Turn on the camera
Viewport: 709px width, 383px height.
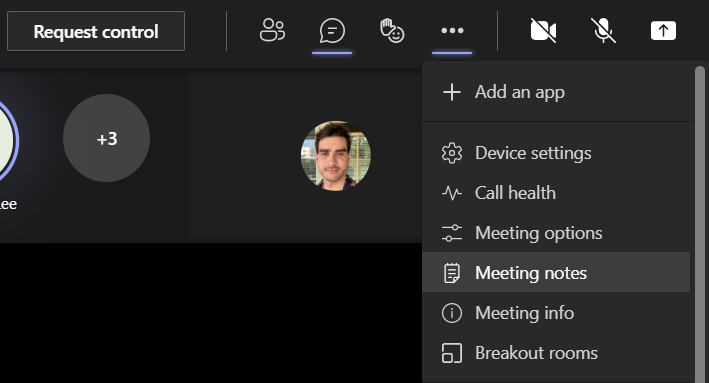coord(543,31)
